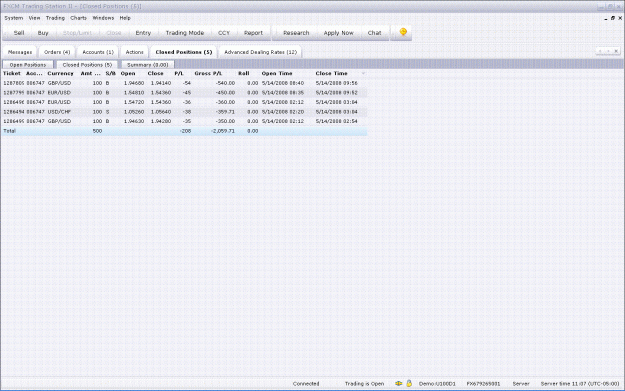Click the gross P/L value -540.00
The image size is (625, 391).
[x=225, y=83]
